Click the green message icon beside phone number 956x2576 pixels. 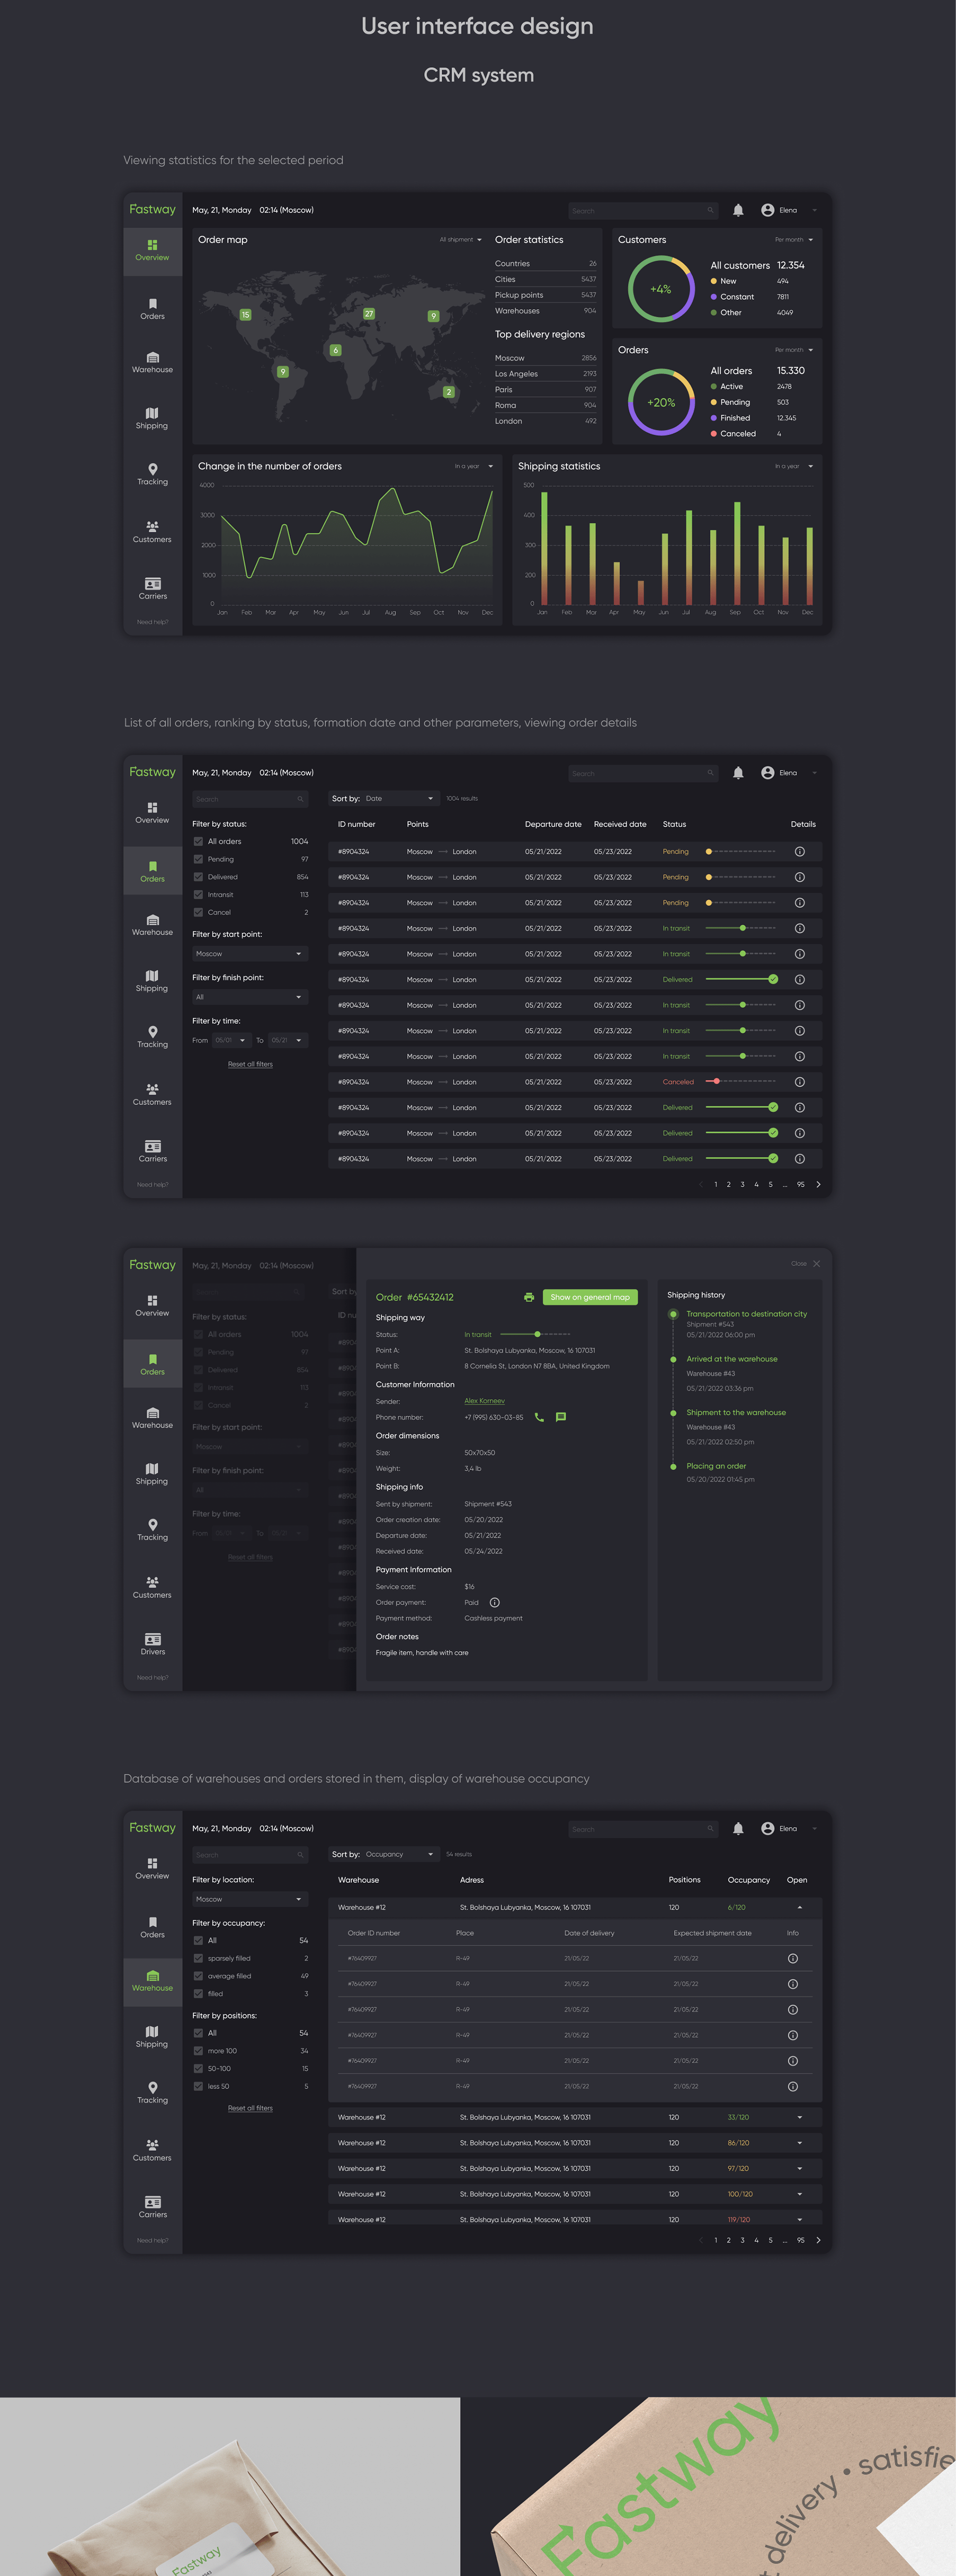click(560, 1417)
